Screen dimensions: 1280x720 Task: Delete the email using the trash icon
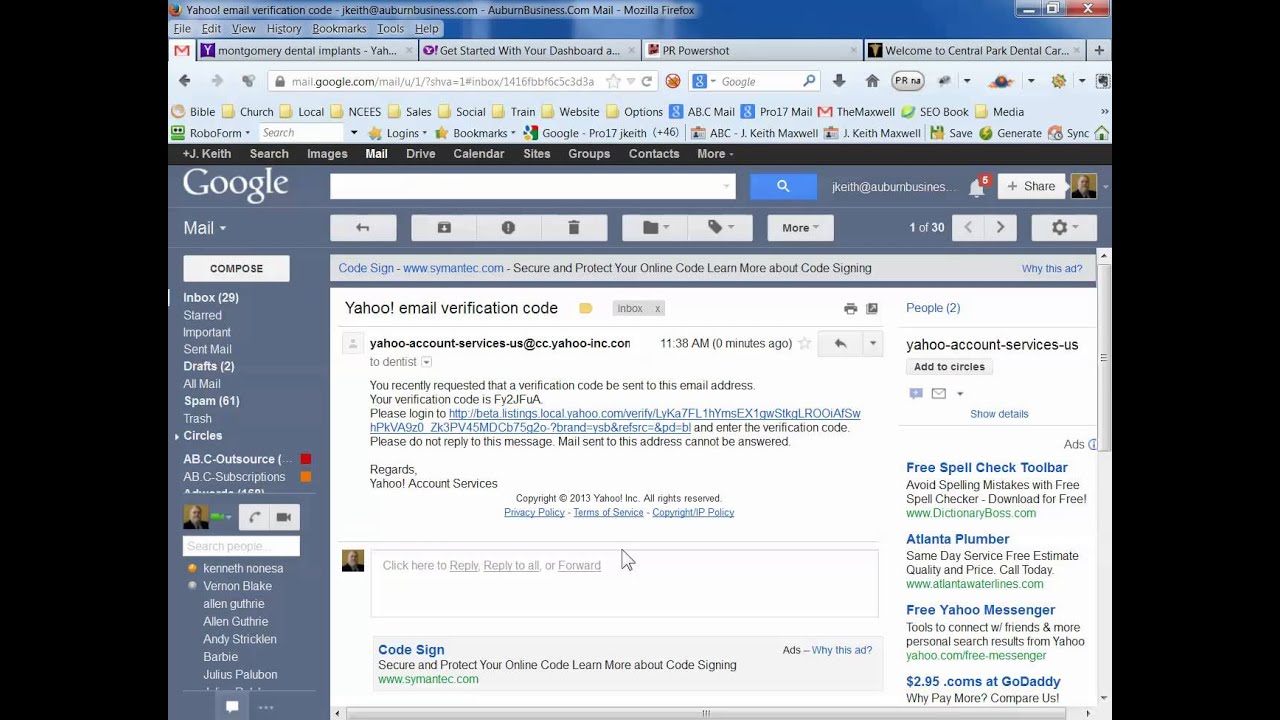click(x=573, y=227)
